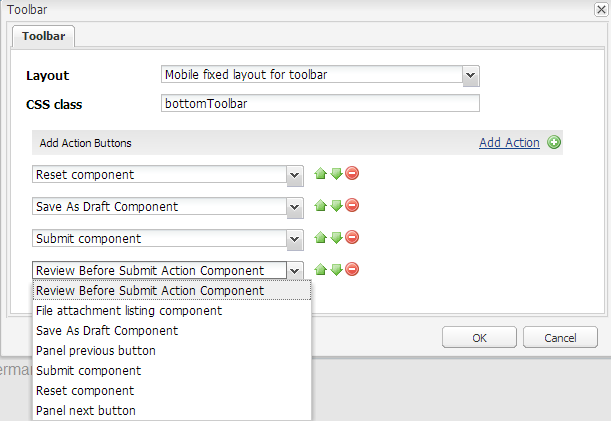Remove the Submit component action row
This screenshot has width=611, height=421.
pos(352,238)
